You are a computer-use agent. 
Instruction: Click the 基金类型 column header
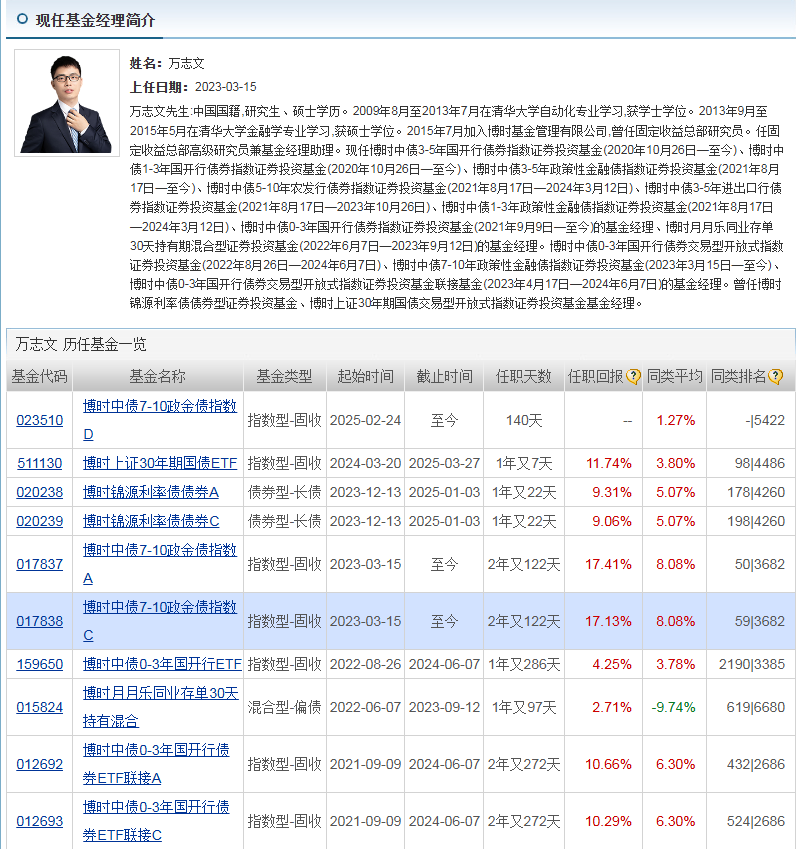285,376
